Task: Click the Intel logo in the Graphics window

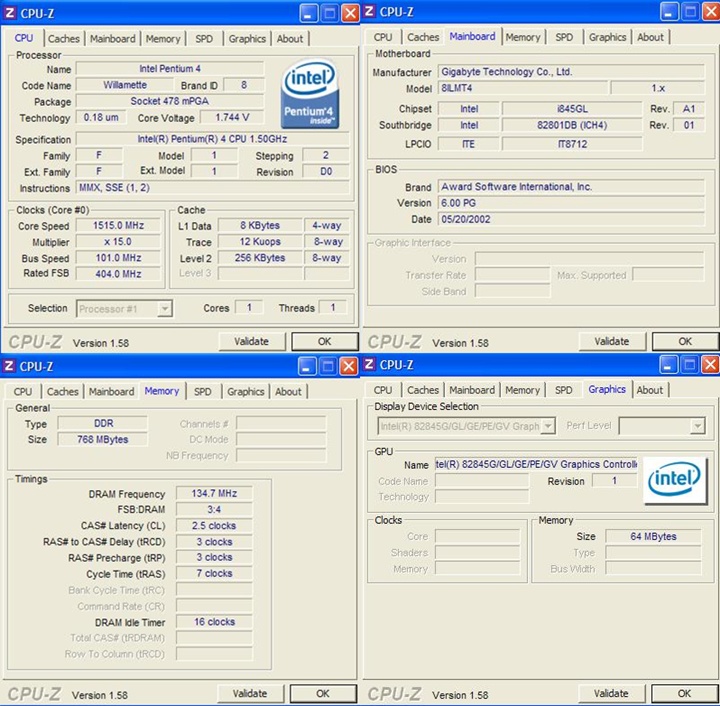Action: point(675,480)
